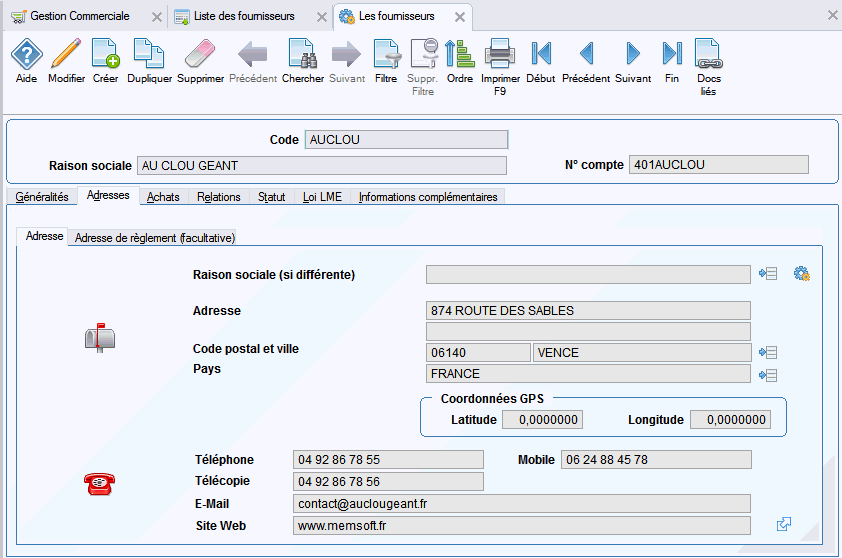Duplicate the record with Dupliquer
Viewport: 842px width, 558px height.
[x=149, y=55]
